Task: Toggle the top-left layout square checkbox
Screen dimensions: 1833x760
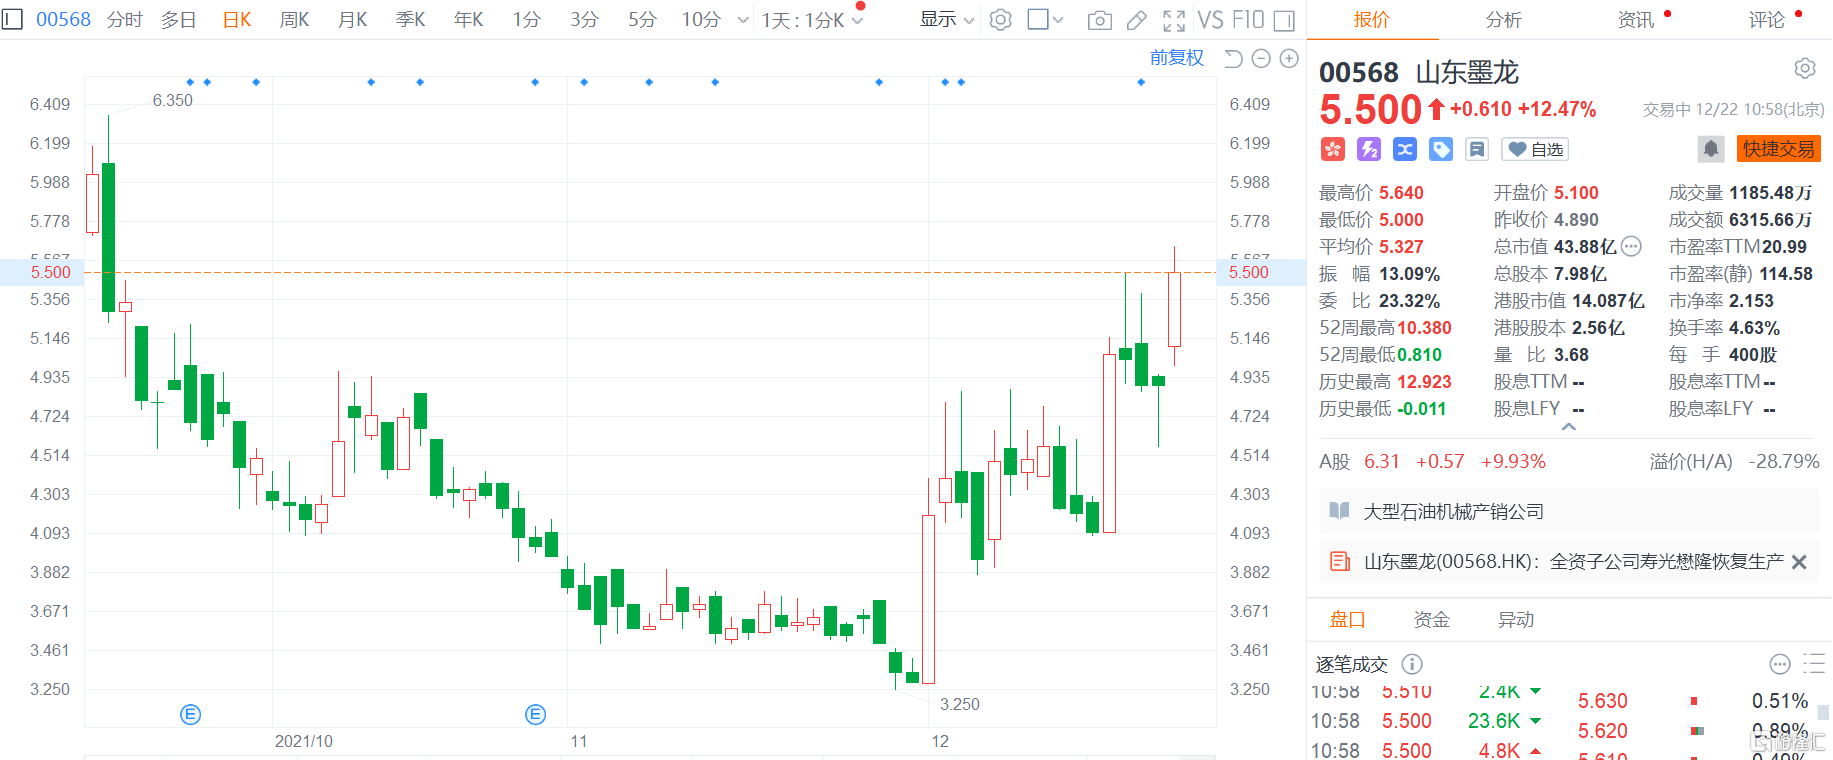Action: tap(12, 19)
